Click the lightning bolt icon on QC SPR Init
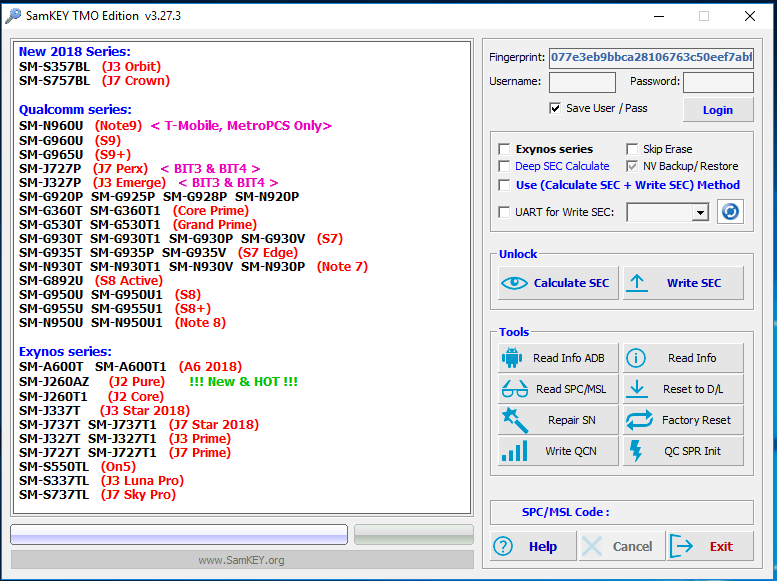This screenshot has height=581, width=777. [x=636, y=451]
